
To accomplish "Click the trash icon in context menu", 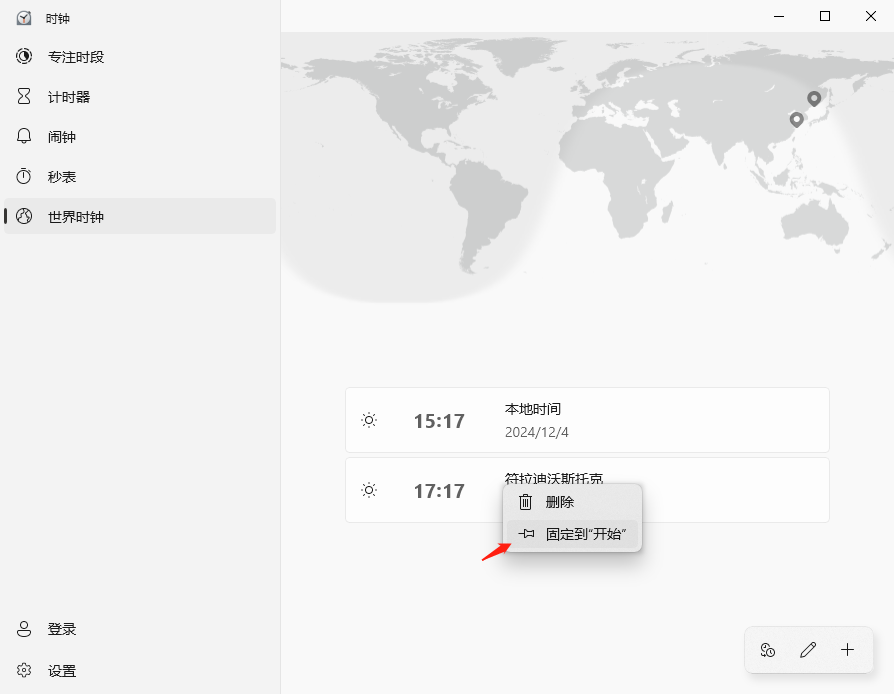I will point(525,502).
